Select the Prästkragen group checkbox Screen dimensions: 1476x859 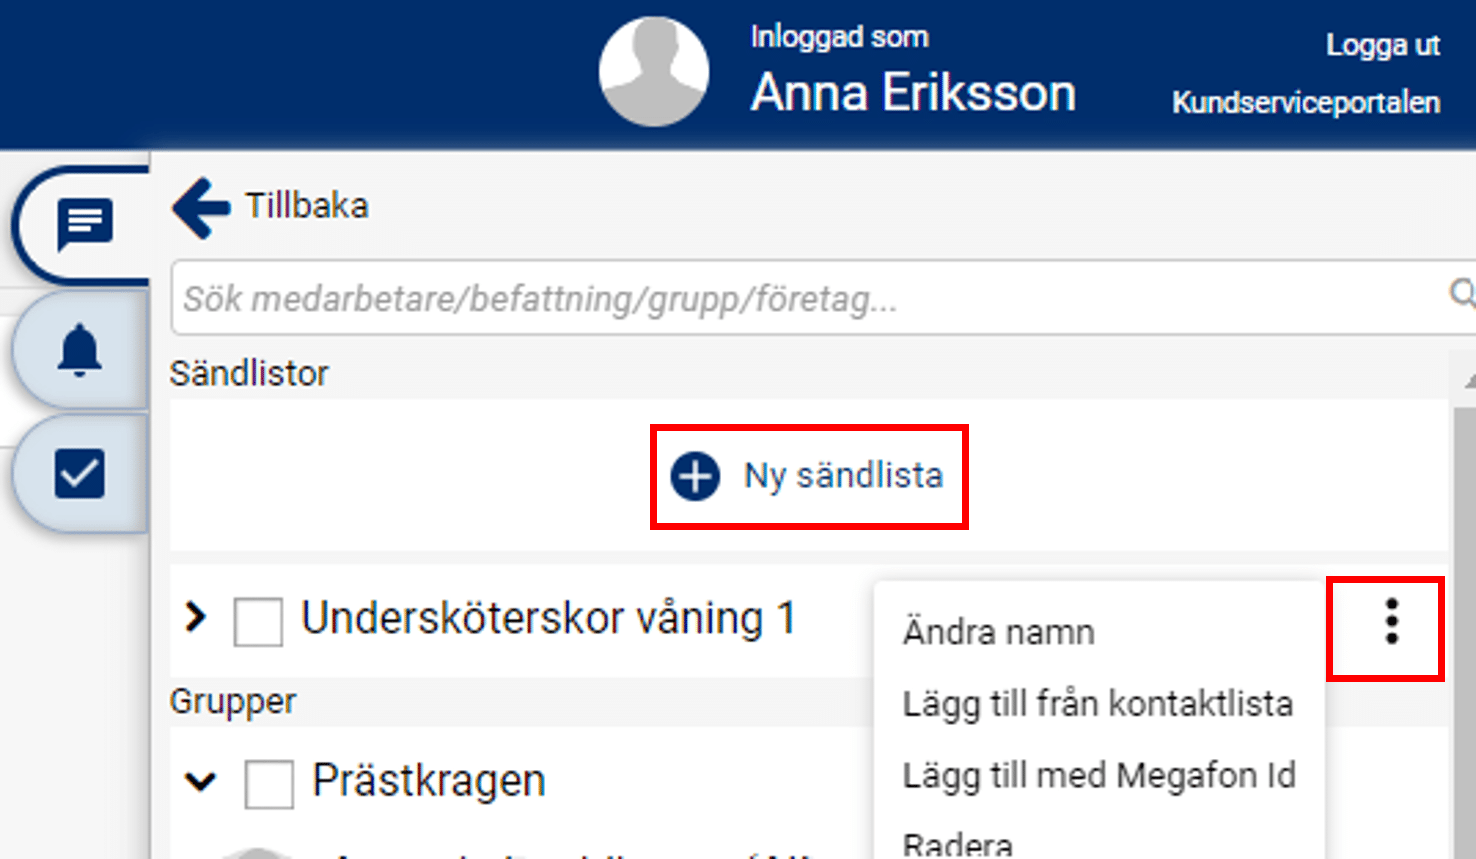[x=269, y=783]
